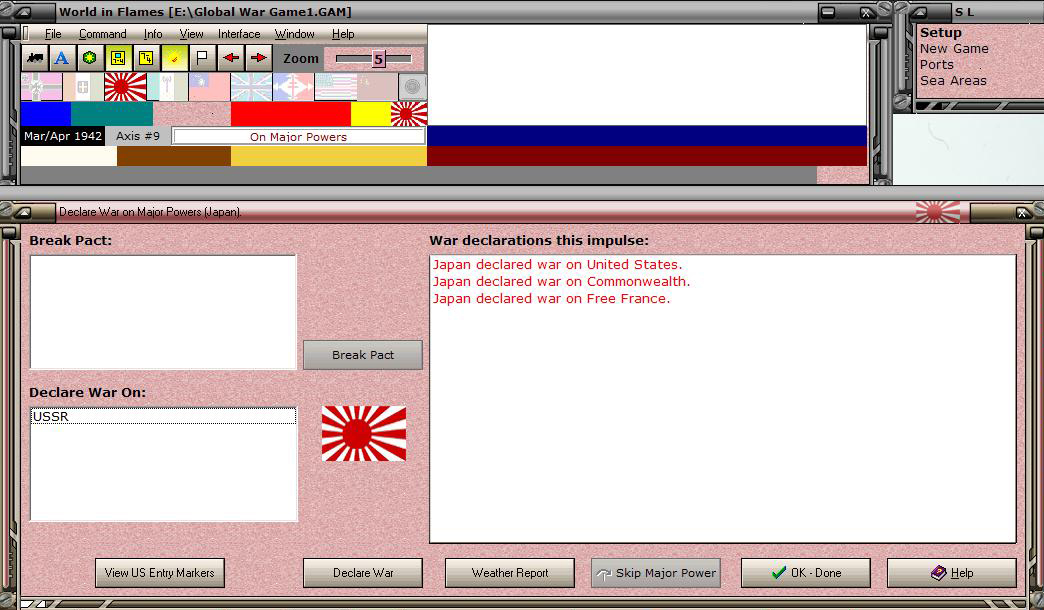Click the red right arrow toolbar icon
This screenshot has width=1044, height=610.
(x=258, y=59)
